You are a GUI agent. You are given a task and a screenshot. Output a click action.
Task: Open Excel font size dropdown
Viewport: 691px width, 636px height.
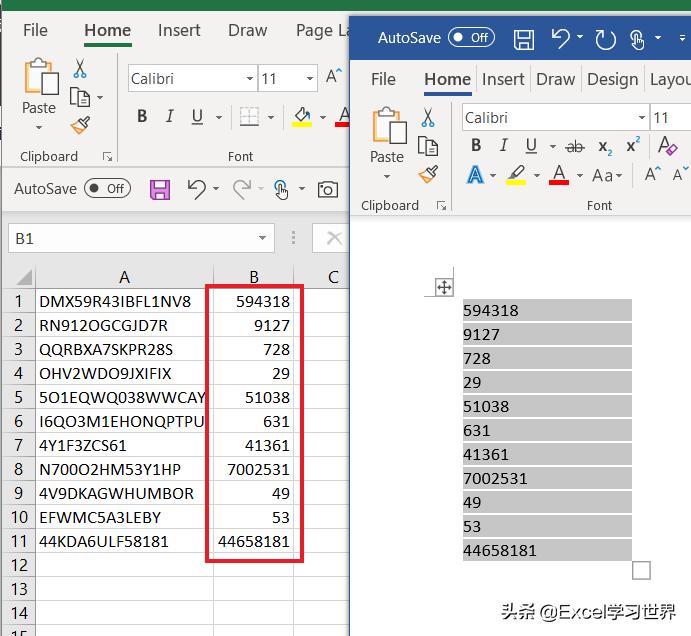(x=310, y=78)
